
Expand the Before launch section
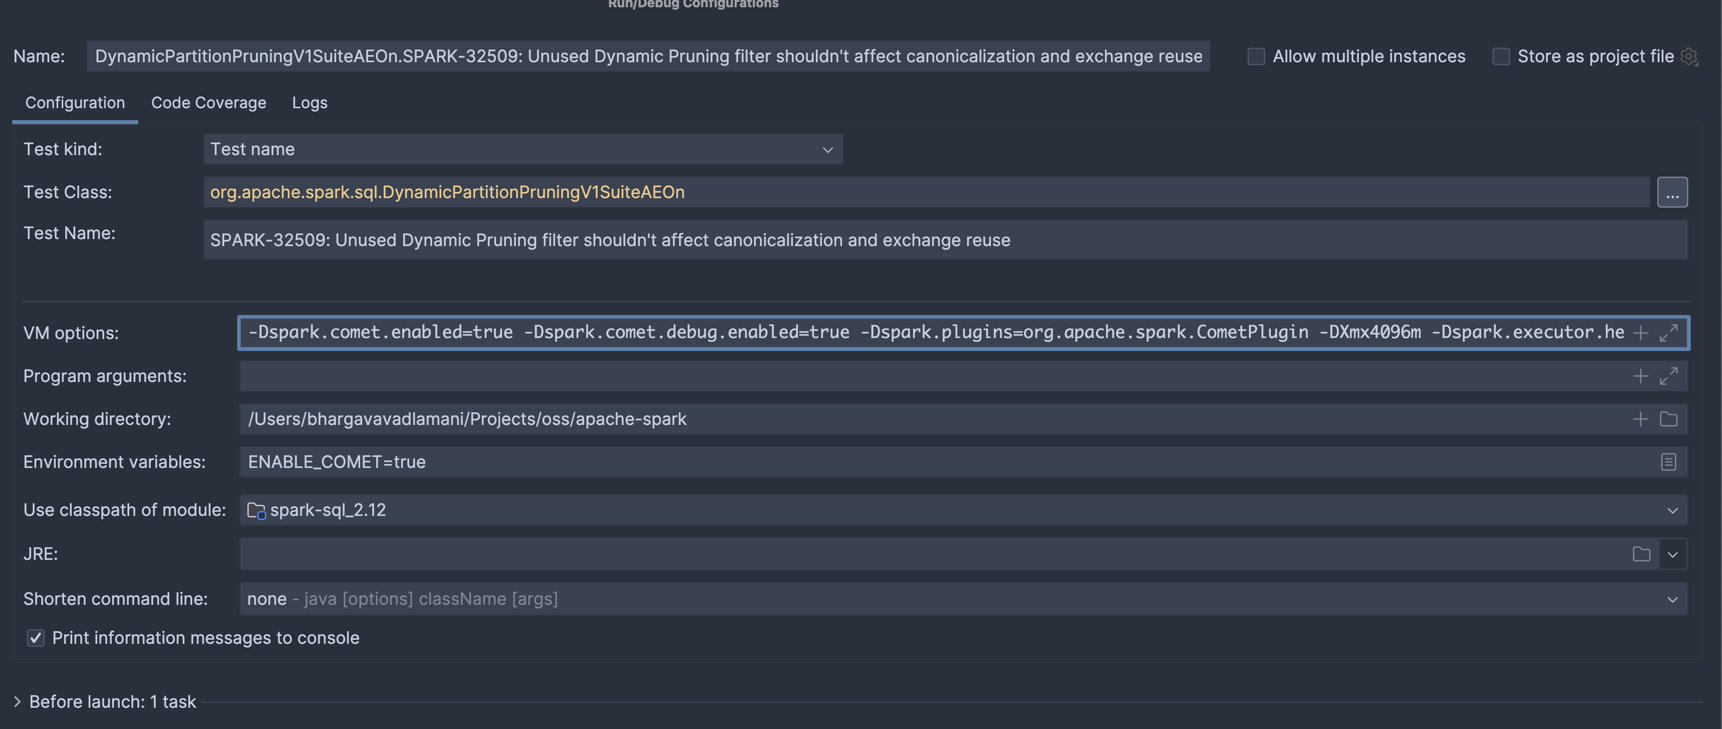(17, 702)
